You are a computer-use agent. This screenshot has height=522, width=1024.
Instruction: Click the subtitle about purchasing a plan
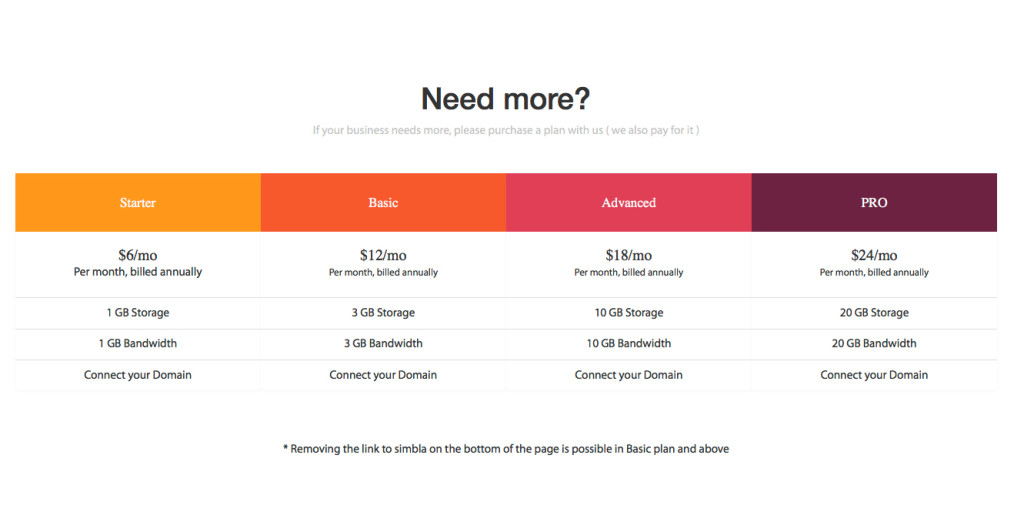(x=505, y=130)
